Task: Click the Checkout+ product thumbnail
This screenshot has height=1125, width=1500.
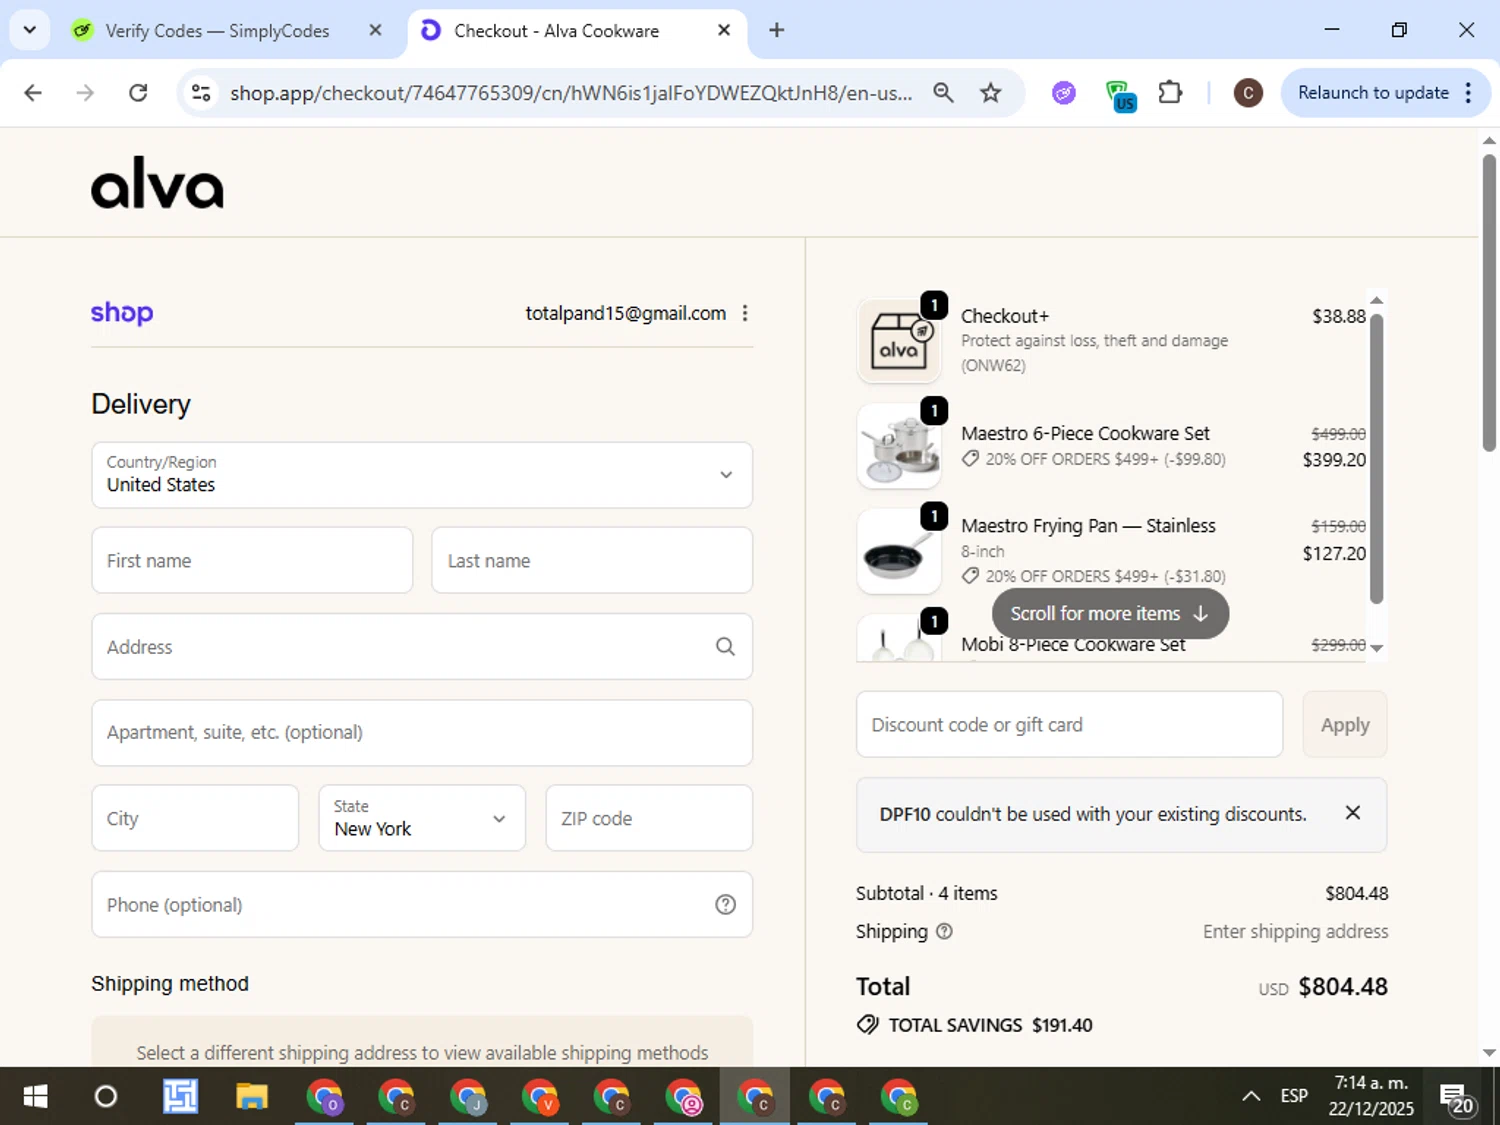Action: point(899,341)
